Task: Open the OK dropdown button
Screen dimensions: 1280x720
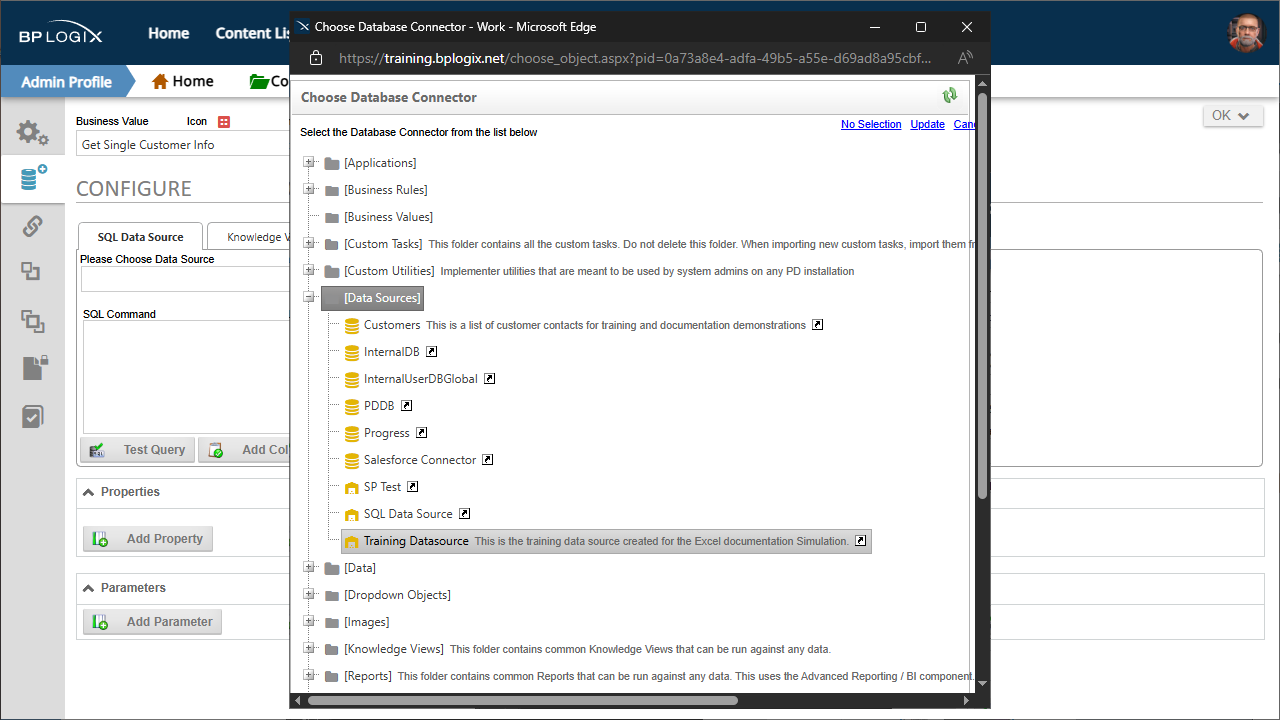Action: (x=1231, y=116)
